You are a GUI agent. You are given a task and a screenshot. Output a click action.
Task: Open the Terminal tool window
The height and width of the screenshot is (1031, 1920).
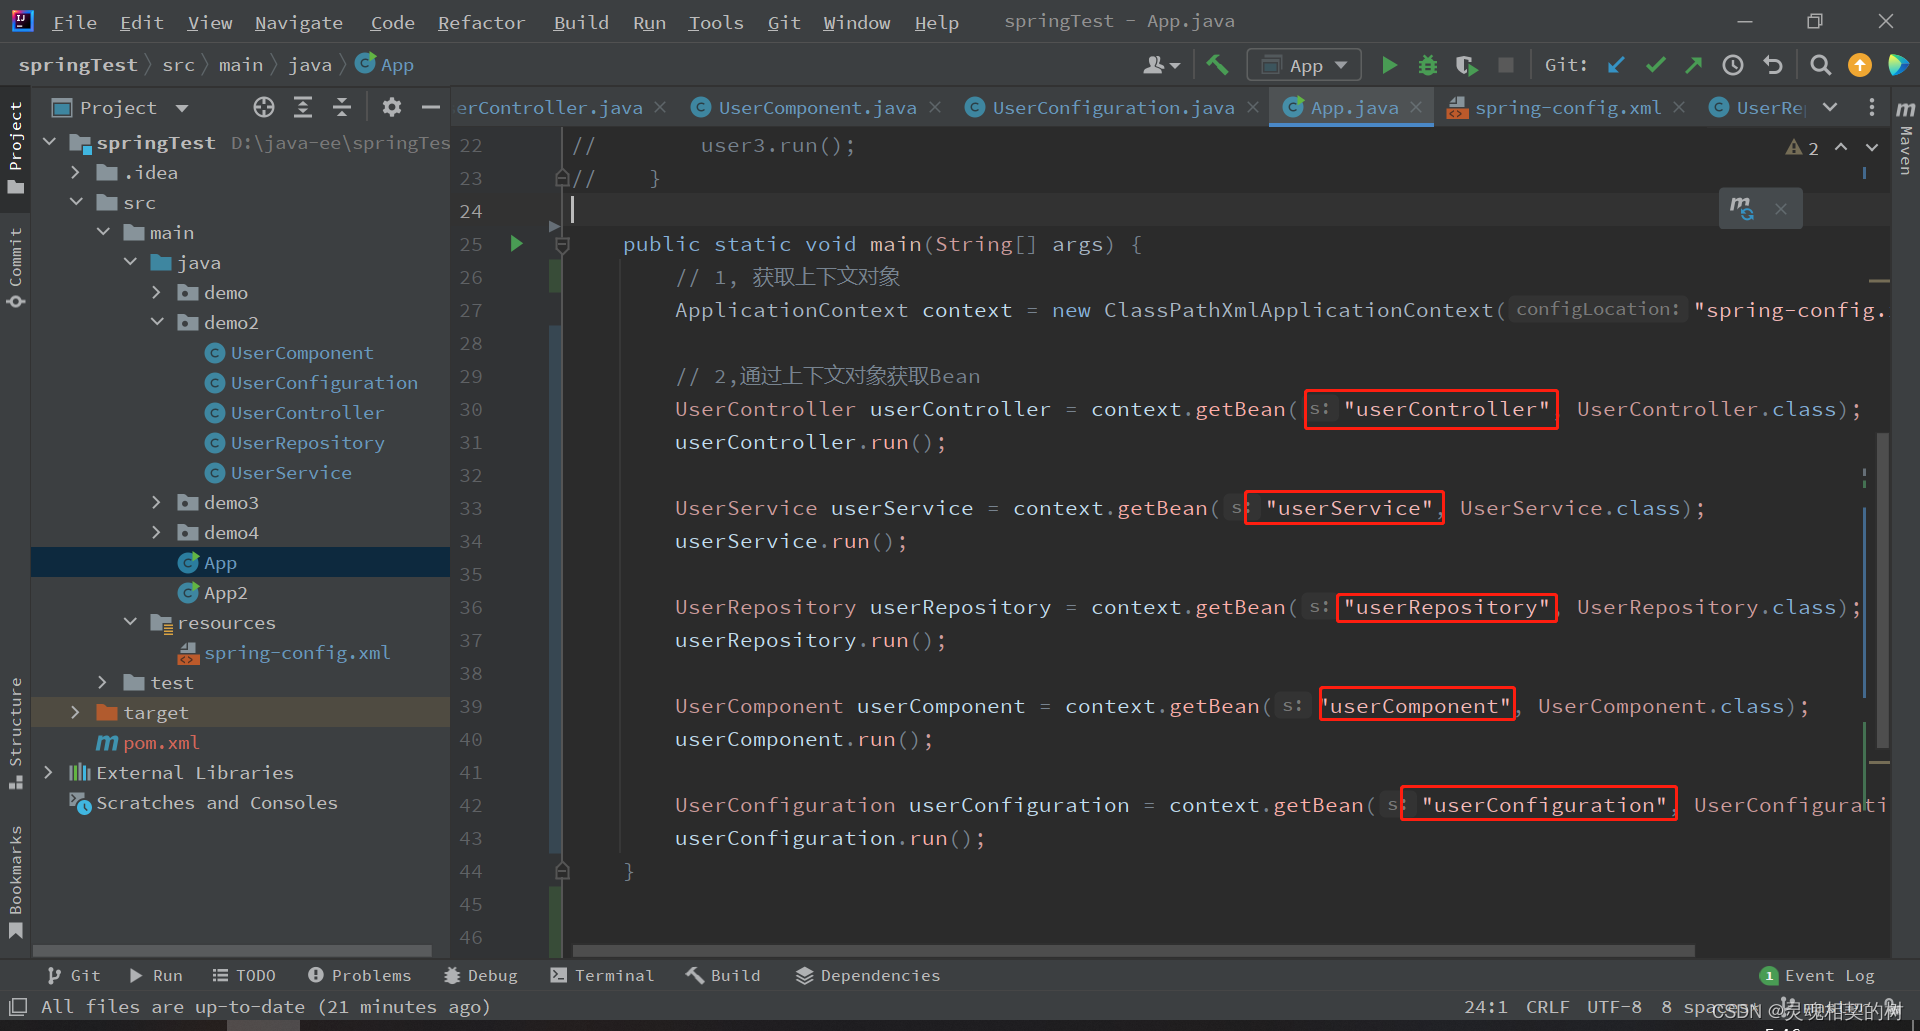[x=602, y=975]
